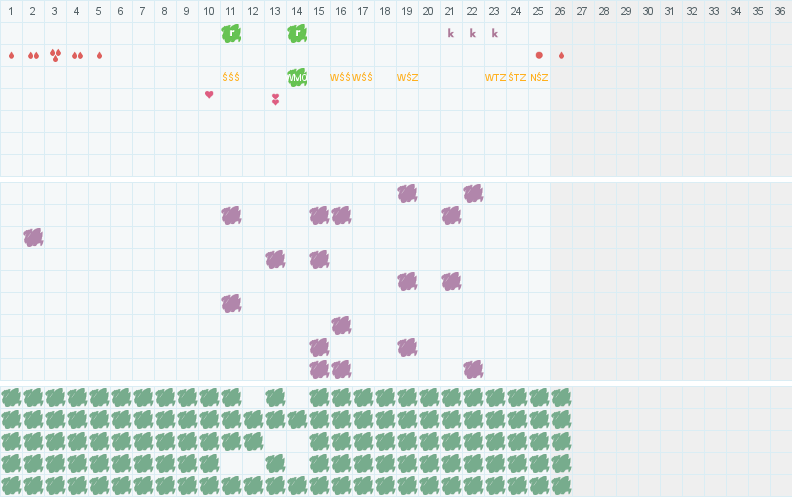Click the purple 'k' marker on day 21
The image size is (792, 497).
point(451,33)
